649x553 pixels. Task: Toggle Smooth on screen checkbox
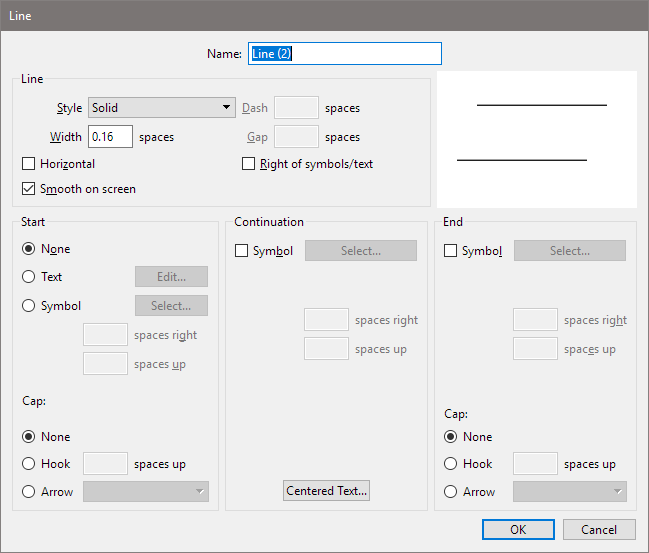(28, 189)
